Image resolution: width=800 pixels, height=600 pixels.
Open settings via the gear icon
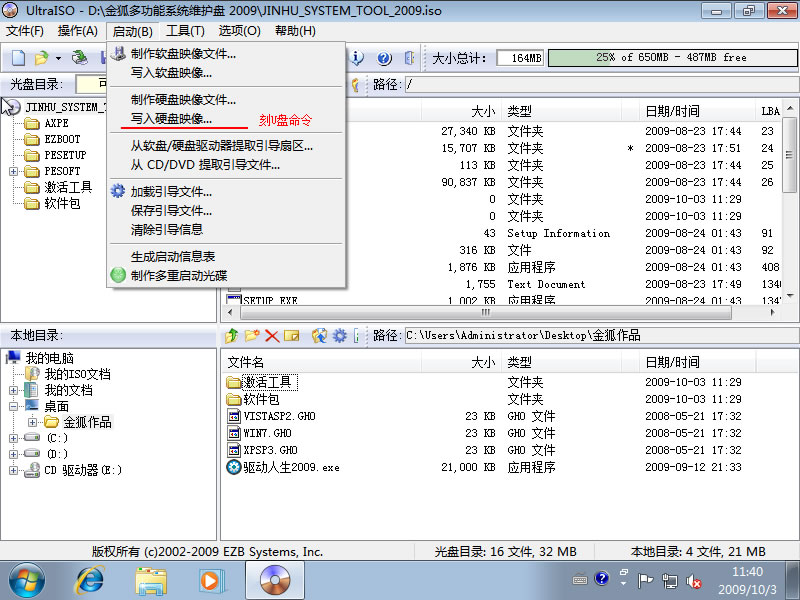pos(339,335)
